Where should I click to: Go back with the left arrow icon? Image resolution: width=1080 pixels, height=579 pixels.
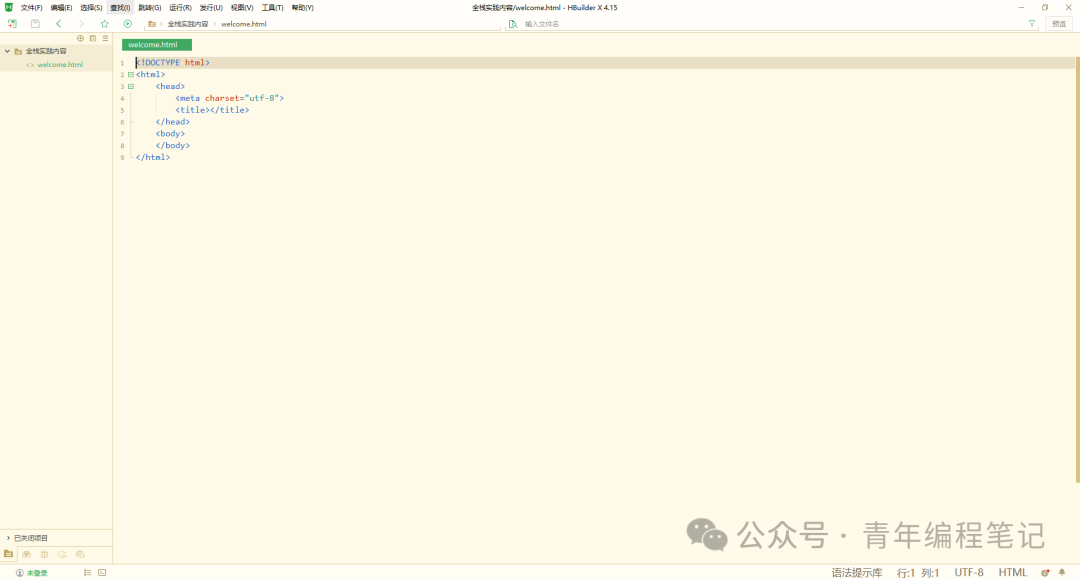click(59, 23)
